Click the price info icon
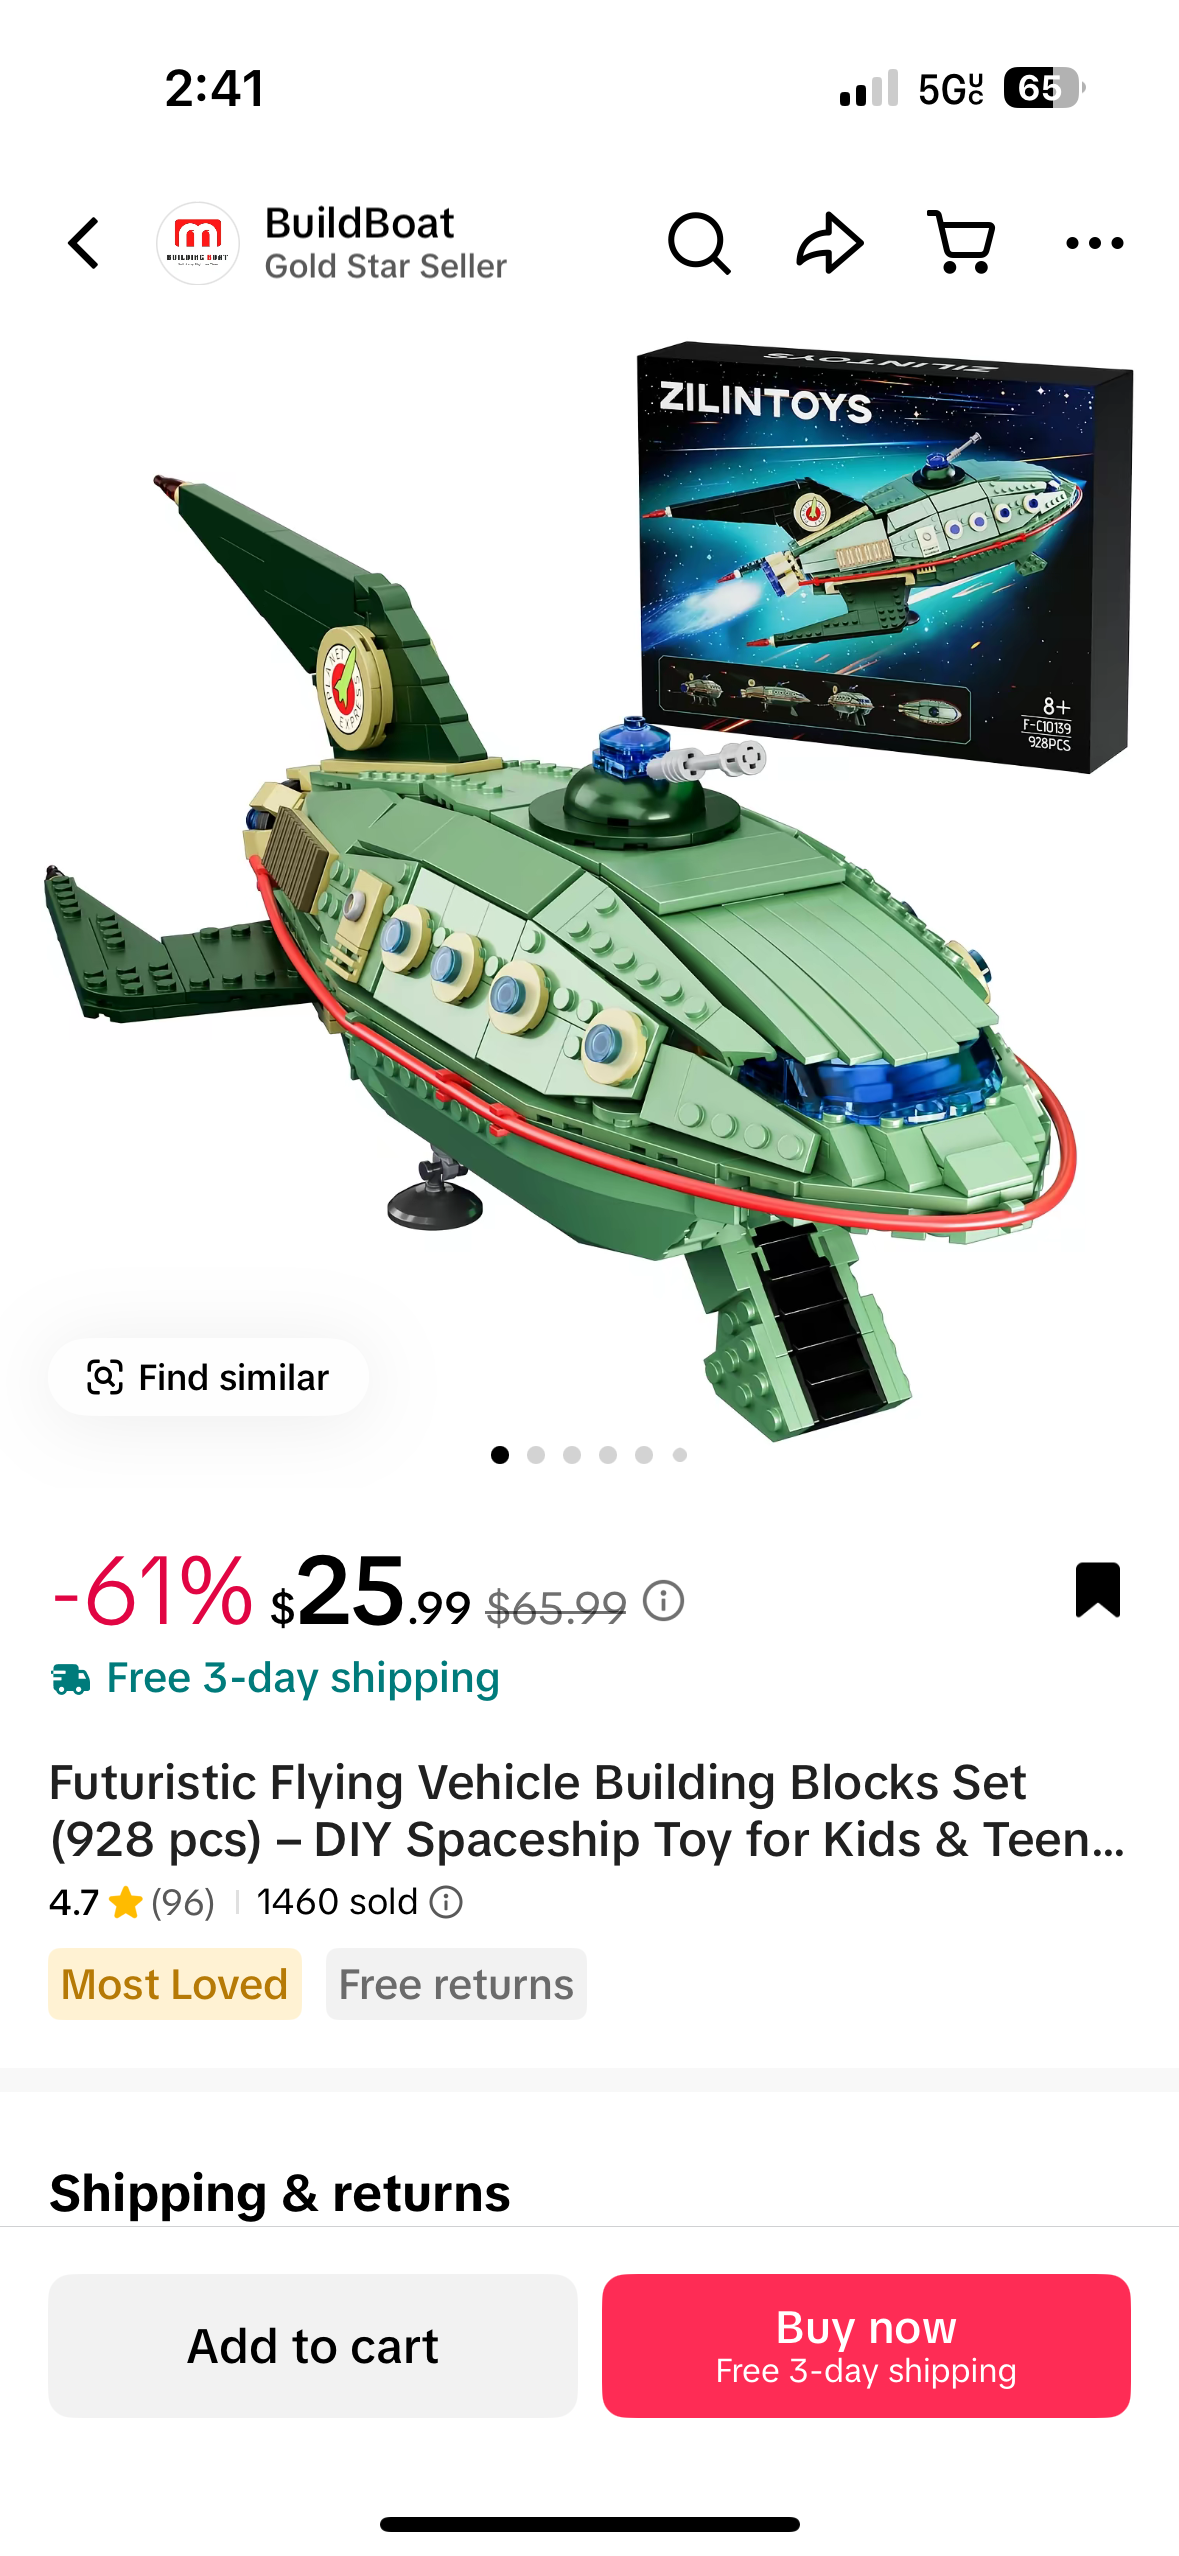The image size is (1179, 2556). point(663,1601)
